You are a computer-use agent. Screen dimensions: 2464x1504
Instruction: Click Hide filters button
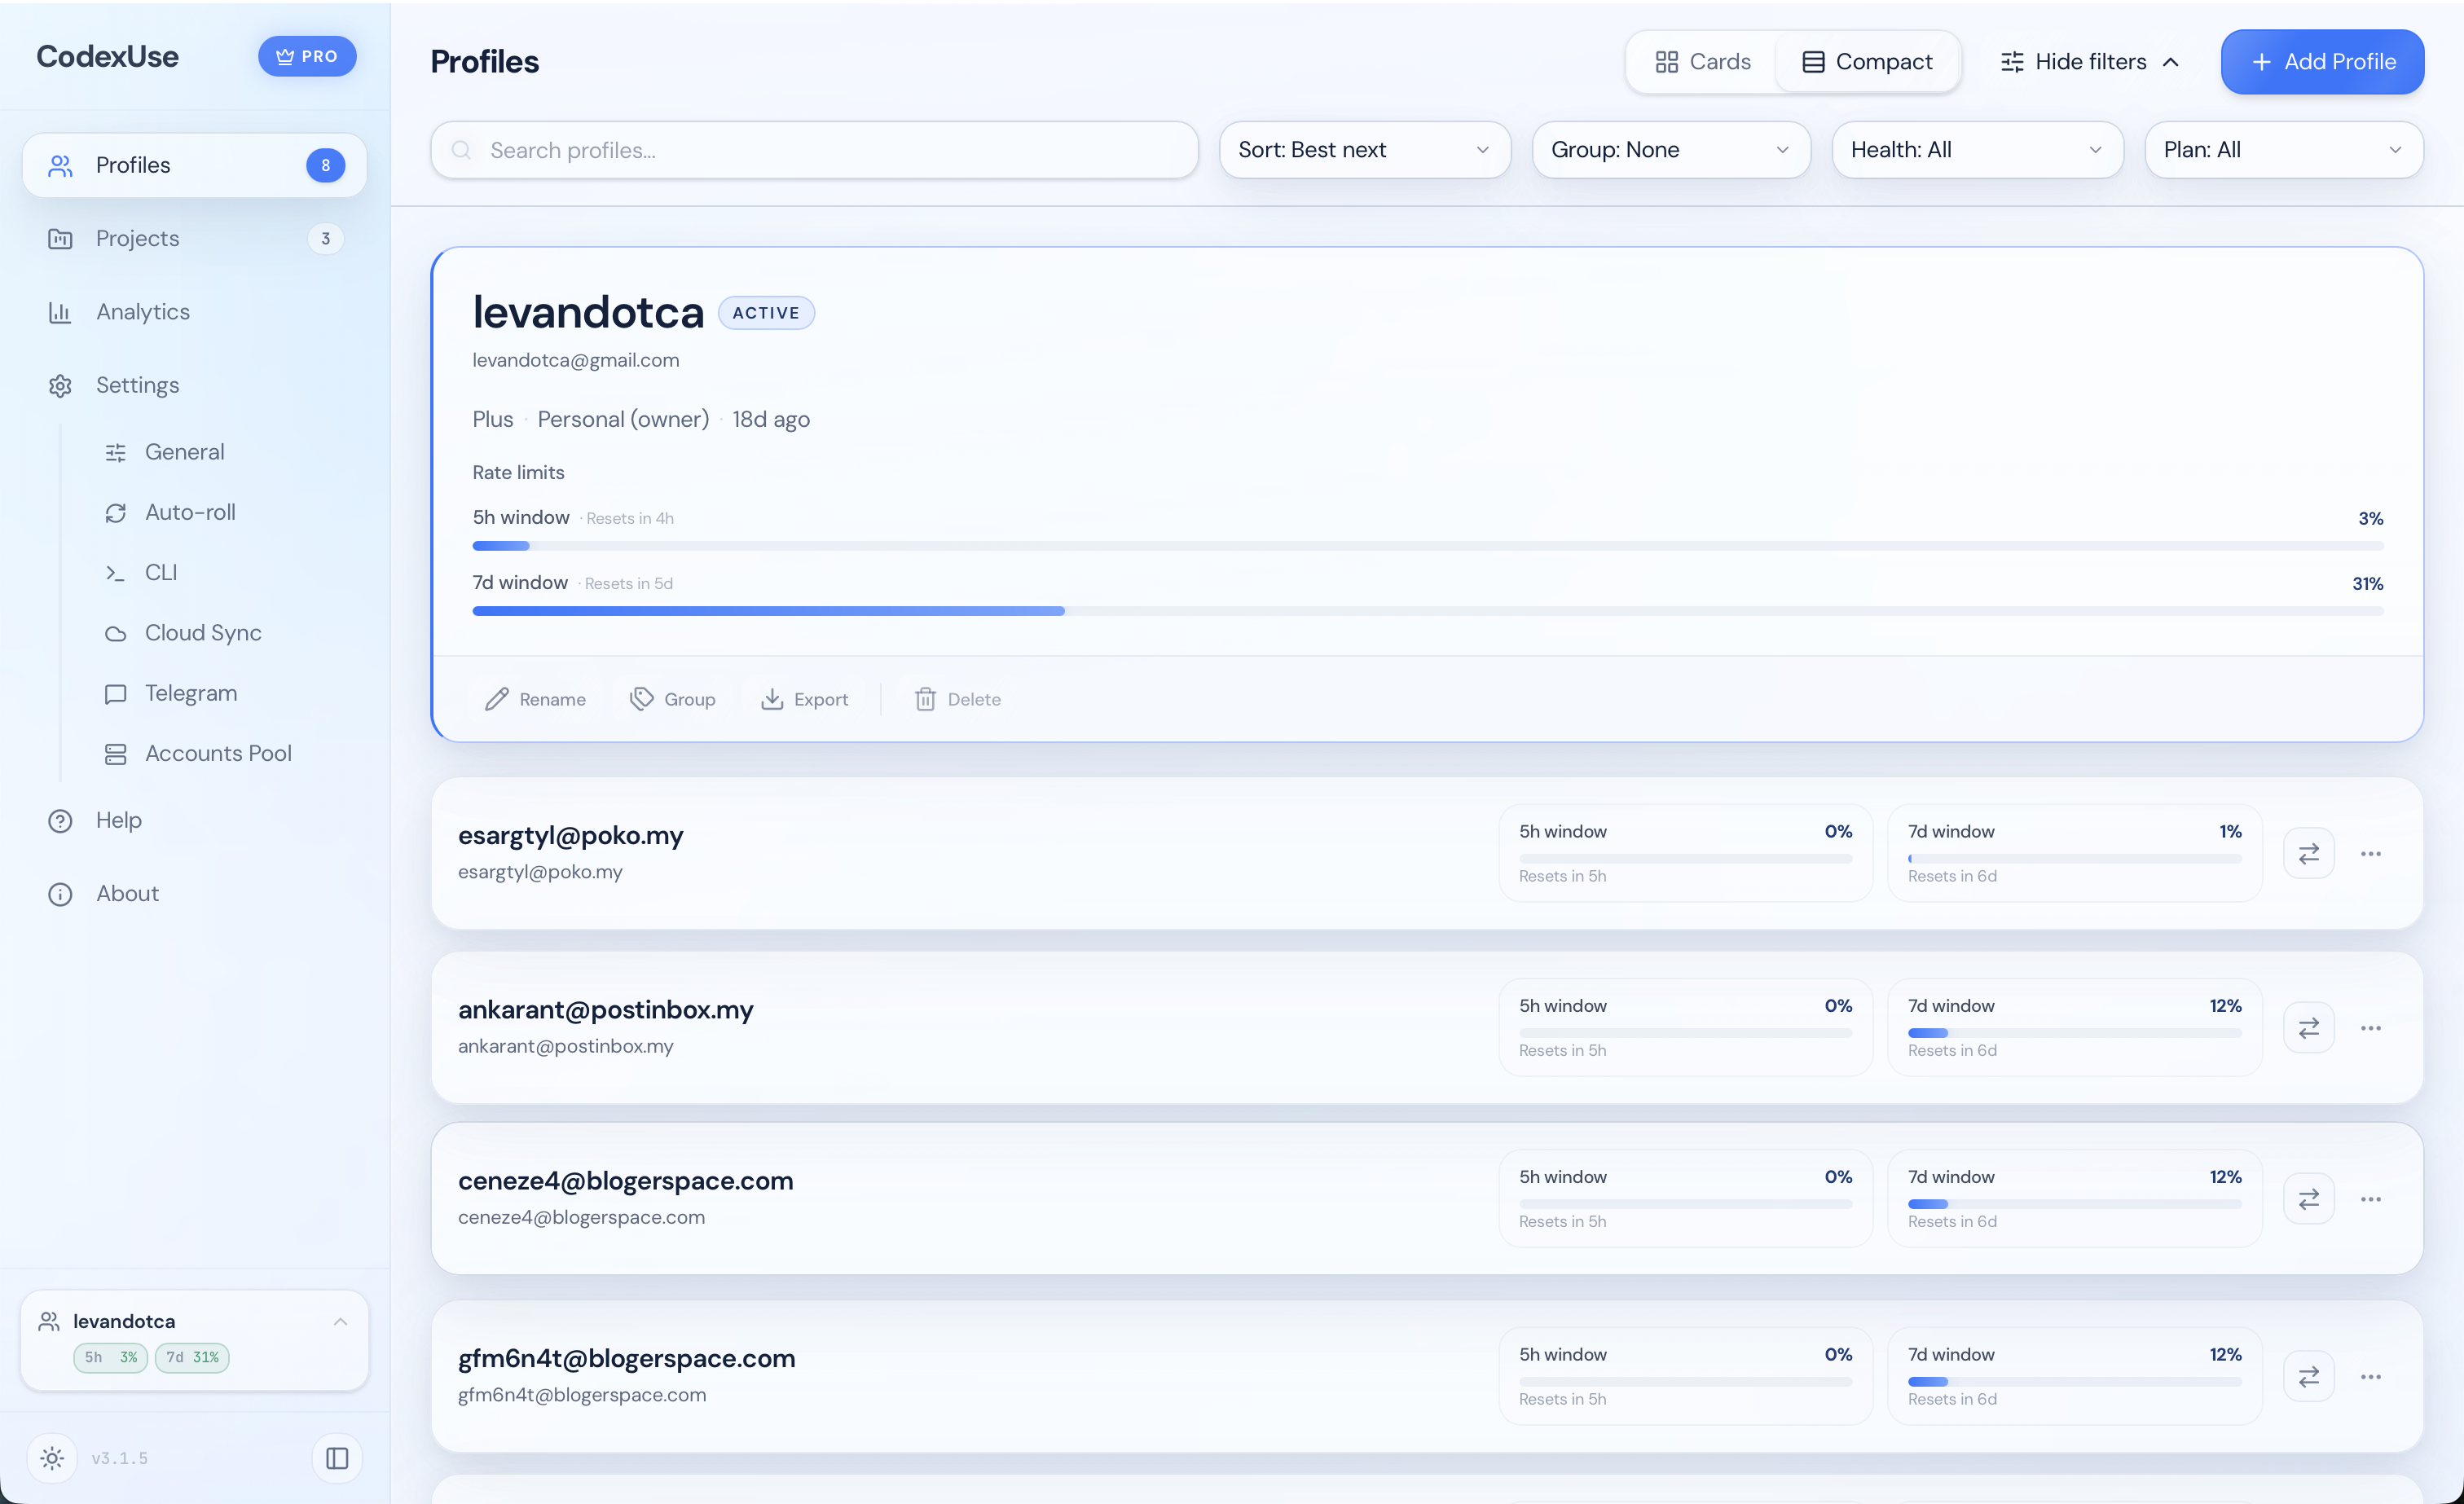point(2089,62)
